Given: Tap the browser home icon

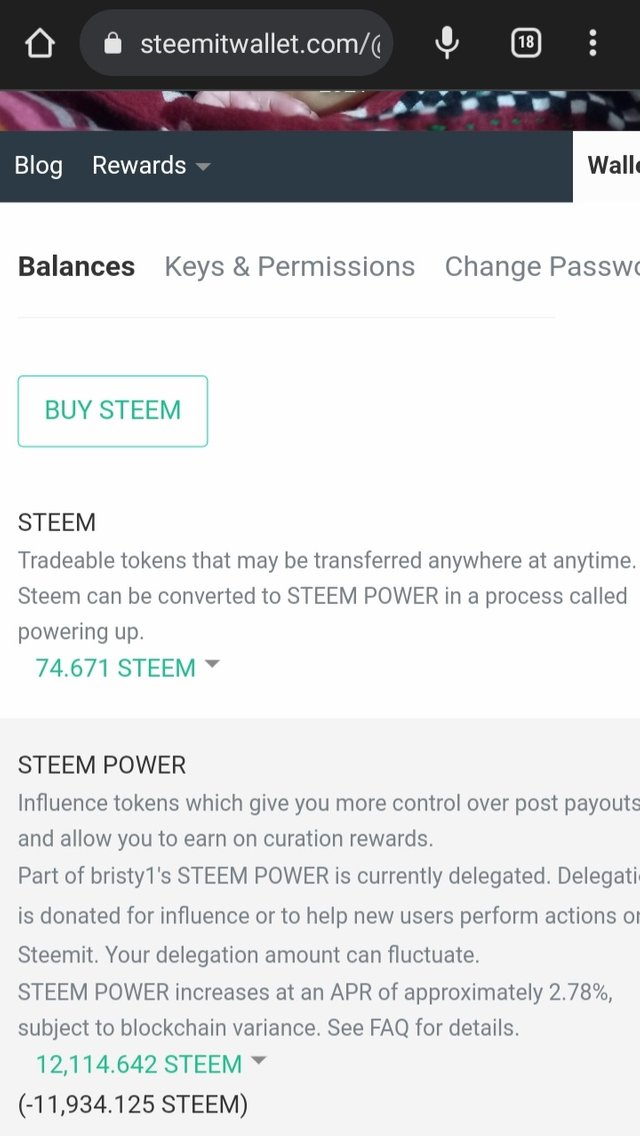Looking at the screenshot, I should pyautogui.click(x=40, y=44).
